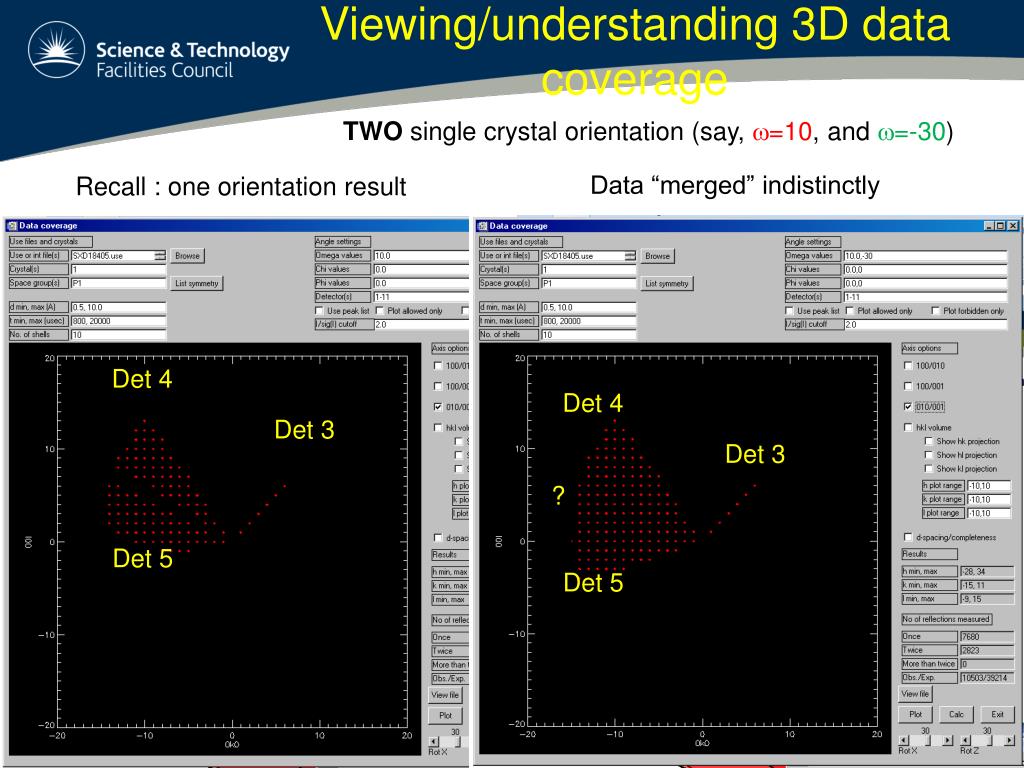Tick Plot forbidden only checkbox
The height and width of the screenshot is (768, 1024).
(935, 311)
